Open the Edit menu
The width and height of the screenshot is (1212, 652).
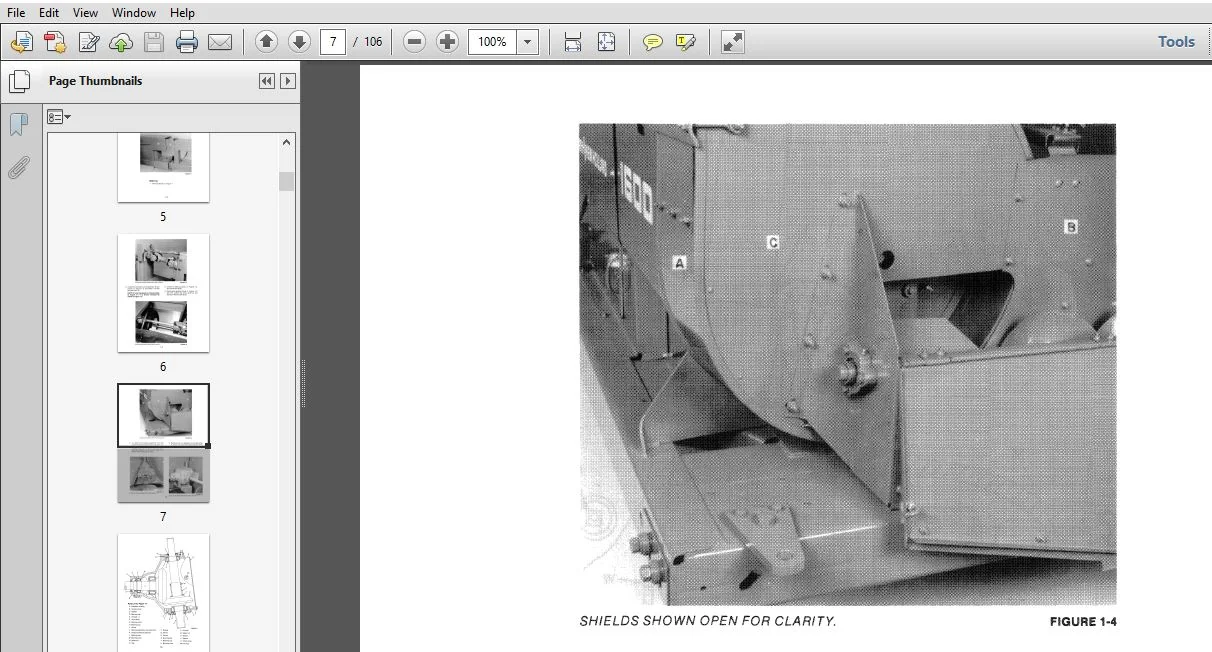pos(49,13)
